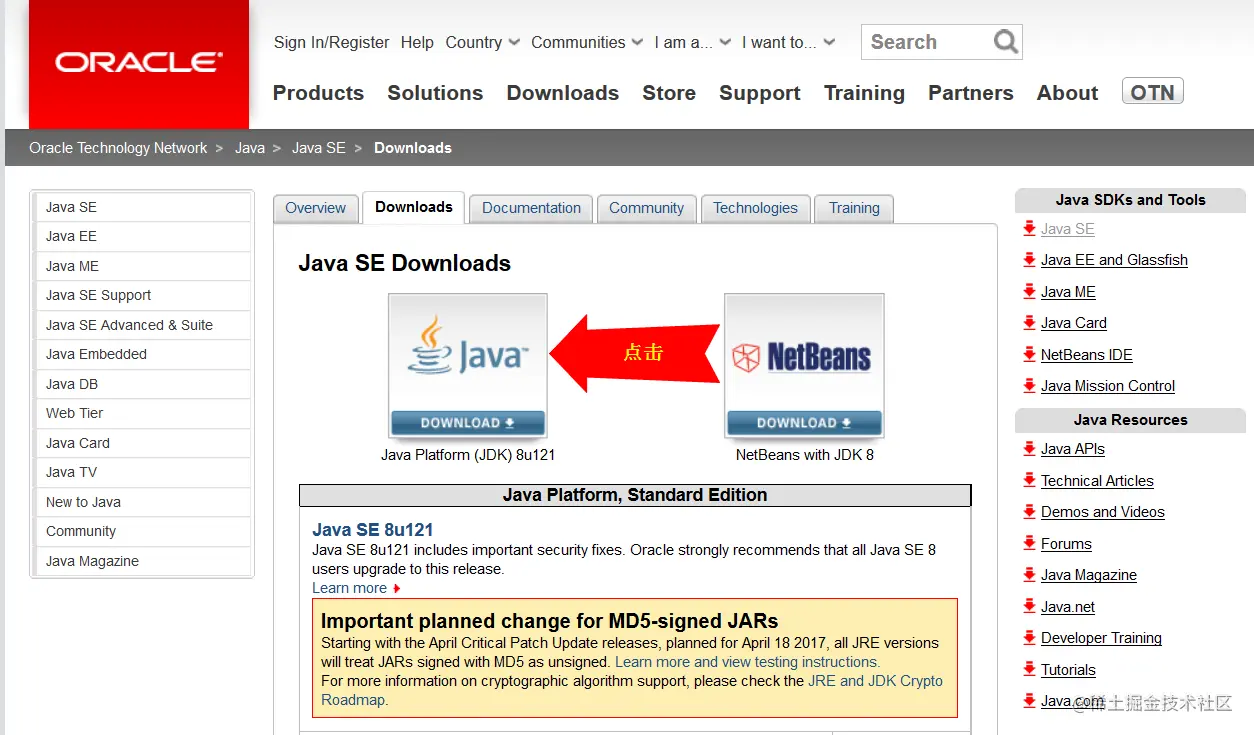Open the Partners menu
1254x735 pixels.
point(970,93)
